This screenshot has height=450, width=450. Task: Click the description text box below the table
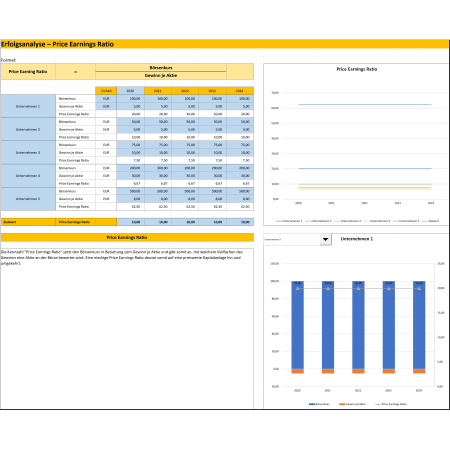click(x=127, y=328)
